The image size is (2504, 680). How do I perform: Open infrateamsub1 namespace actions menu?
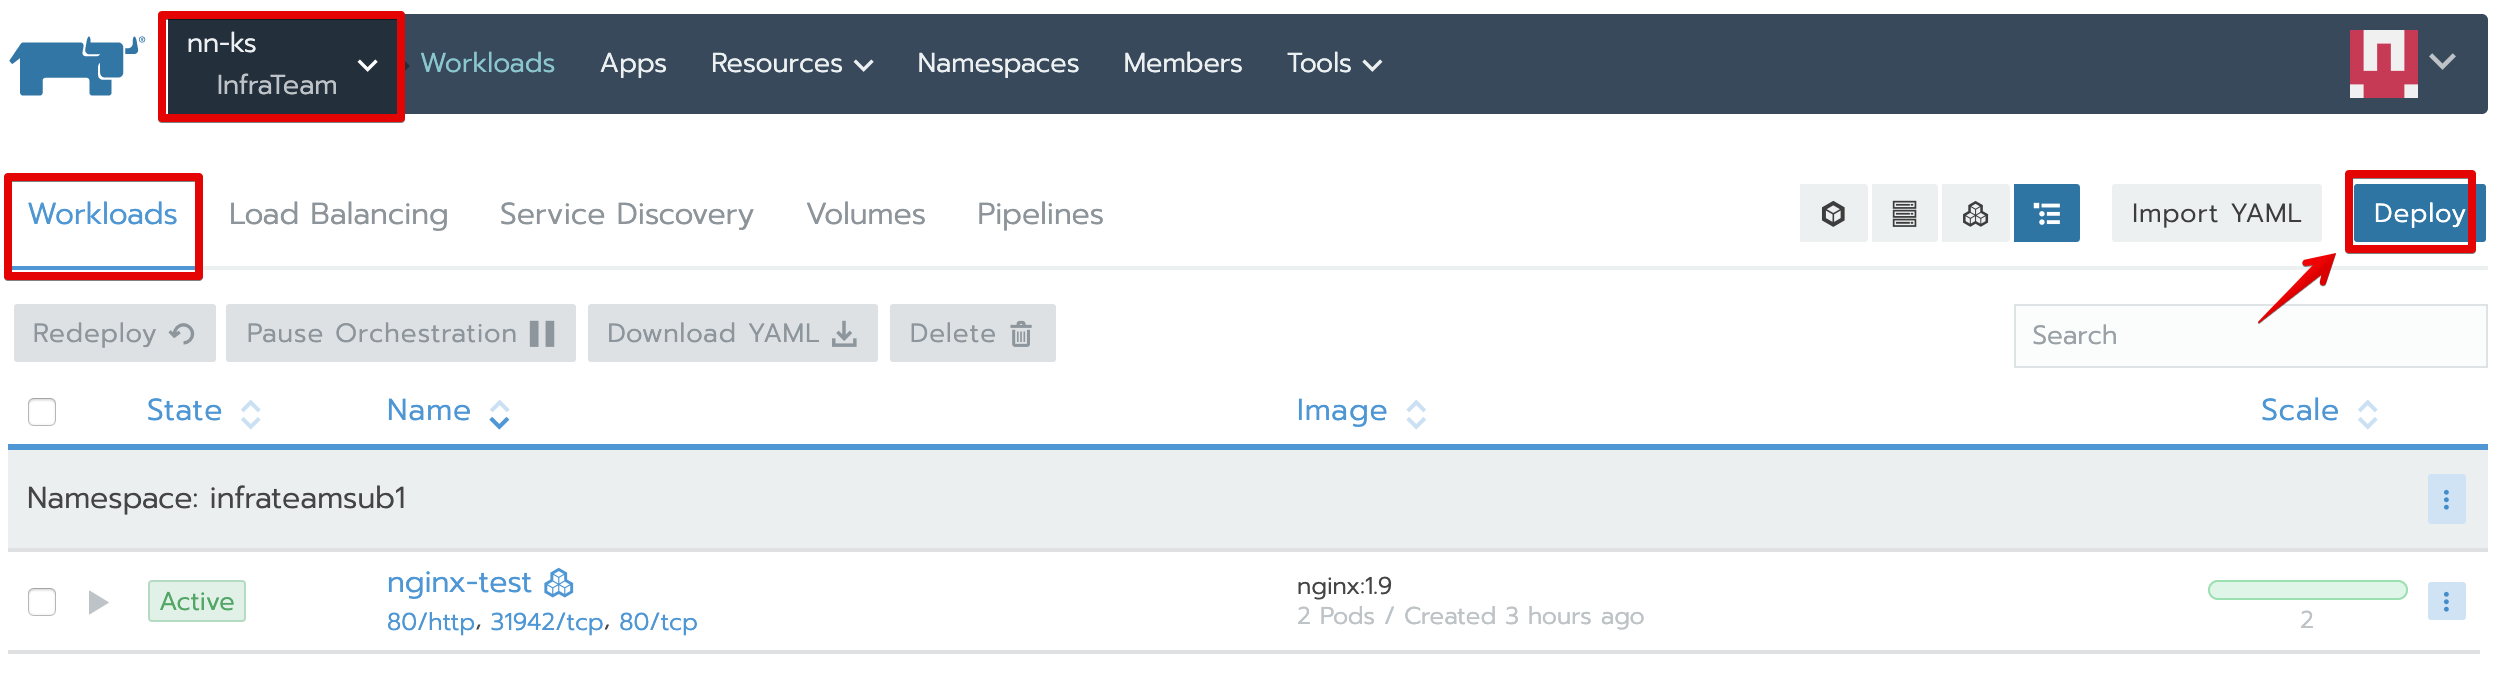coord(2446,499)
